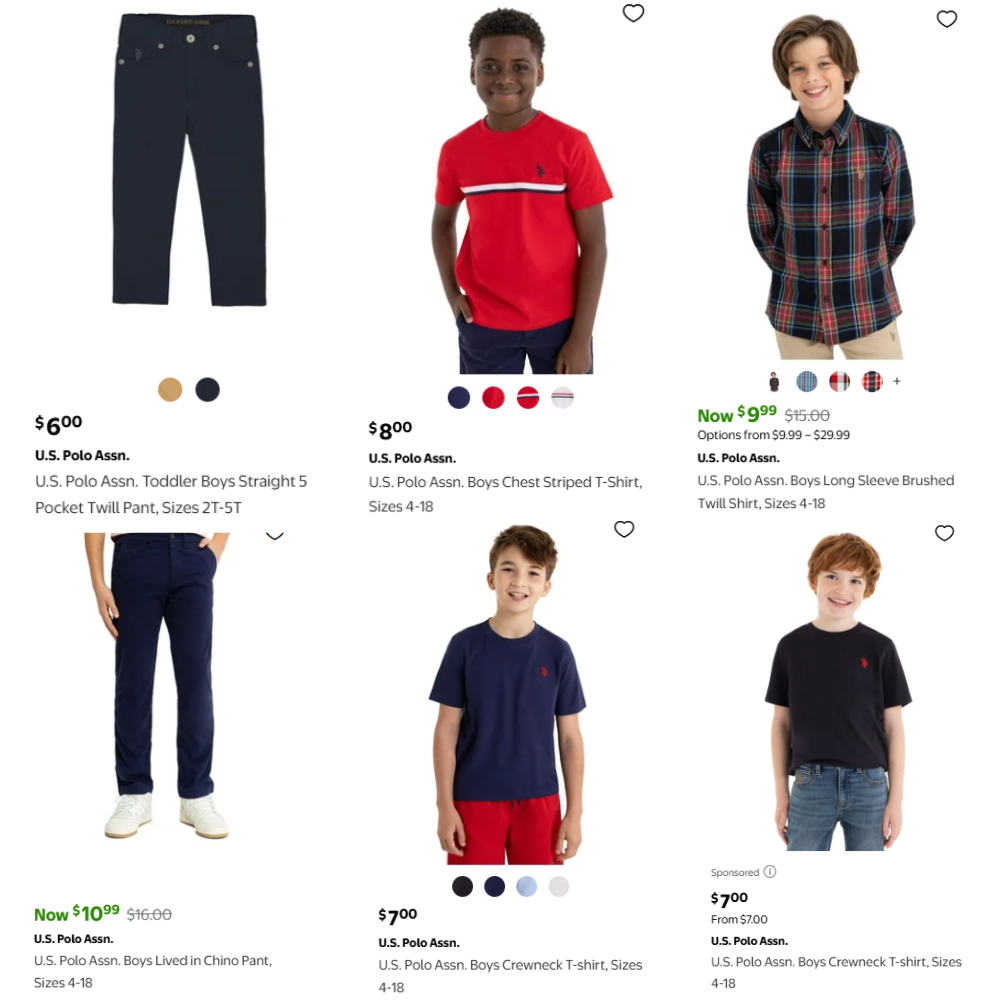
Task: Pick blue plaid swatch for Twill Shirt
Action: 807,381
